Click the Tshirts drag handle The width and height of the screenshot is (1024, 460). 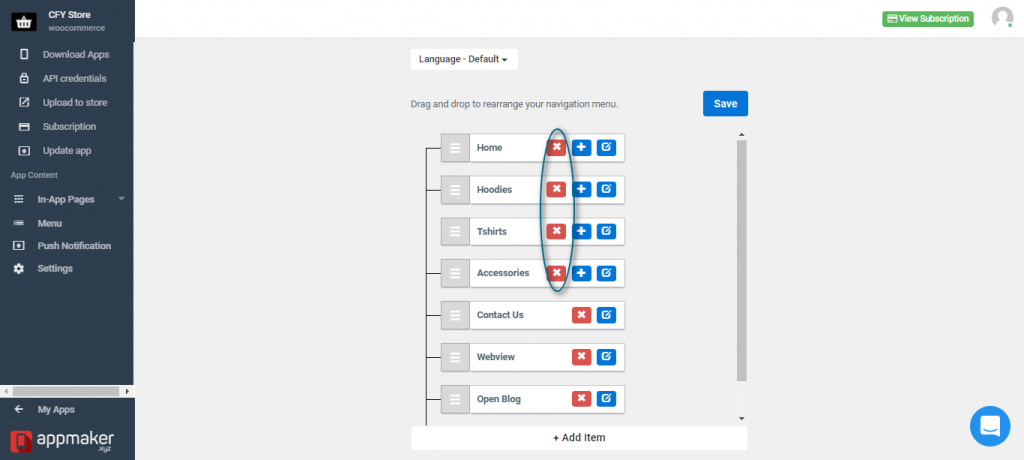(x=455, y=231)
